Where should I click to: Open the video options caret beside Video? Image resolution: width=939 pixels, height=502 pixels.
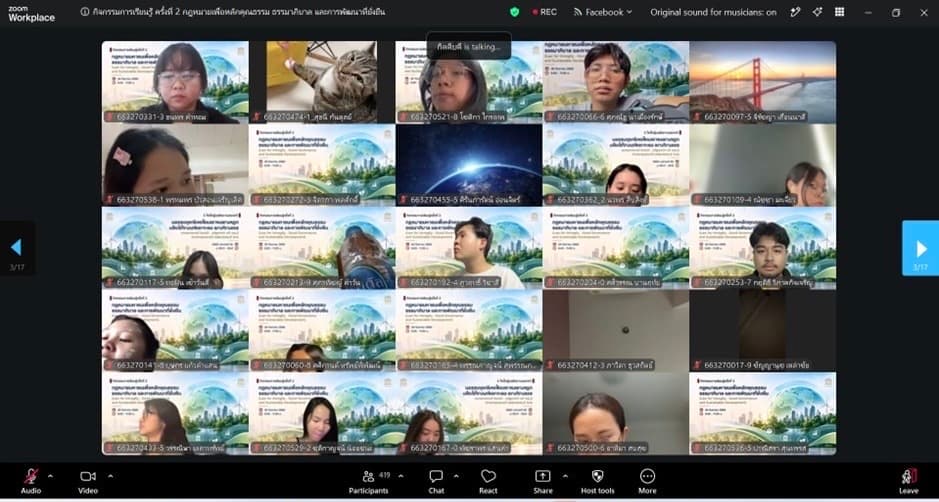coord(110,476)
